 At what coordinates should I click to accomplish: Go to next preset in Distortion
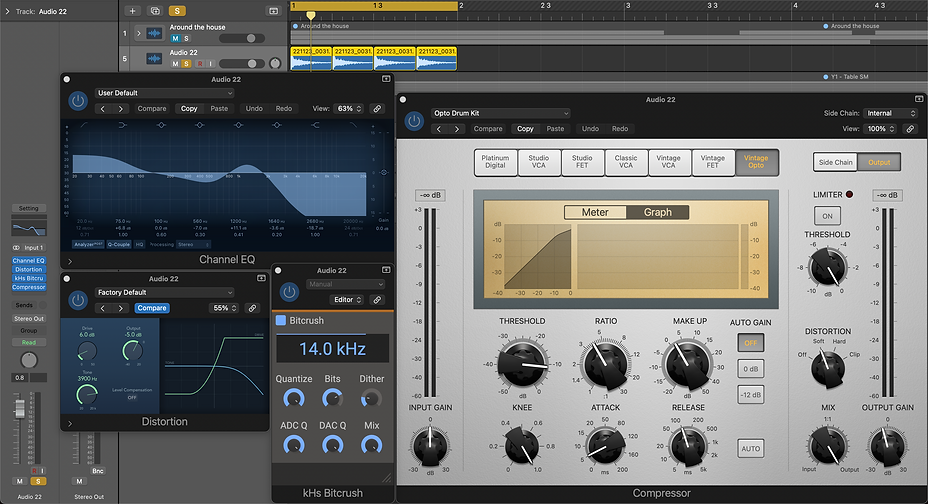pos(121,308)
